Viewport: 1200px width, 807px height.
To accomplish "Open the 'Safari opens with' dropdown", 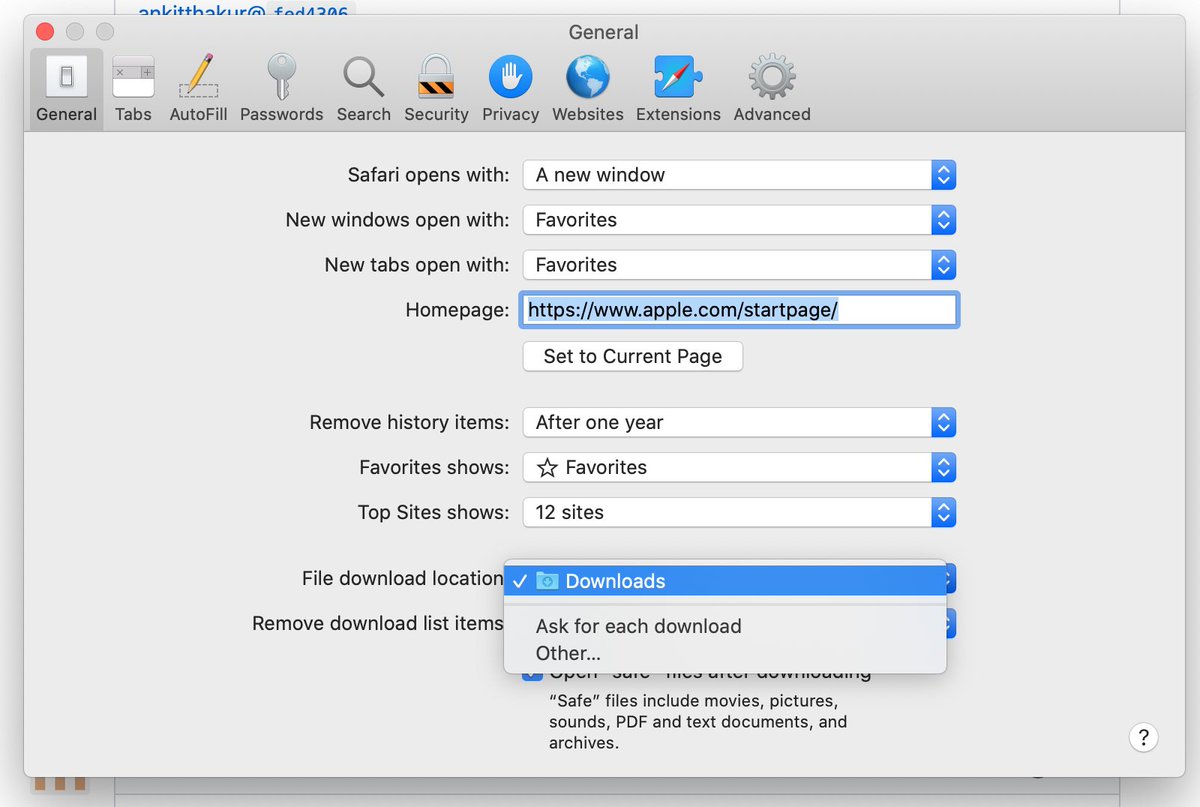I will pyautogui.click(x=740, y=175).
